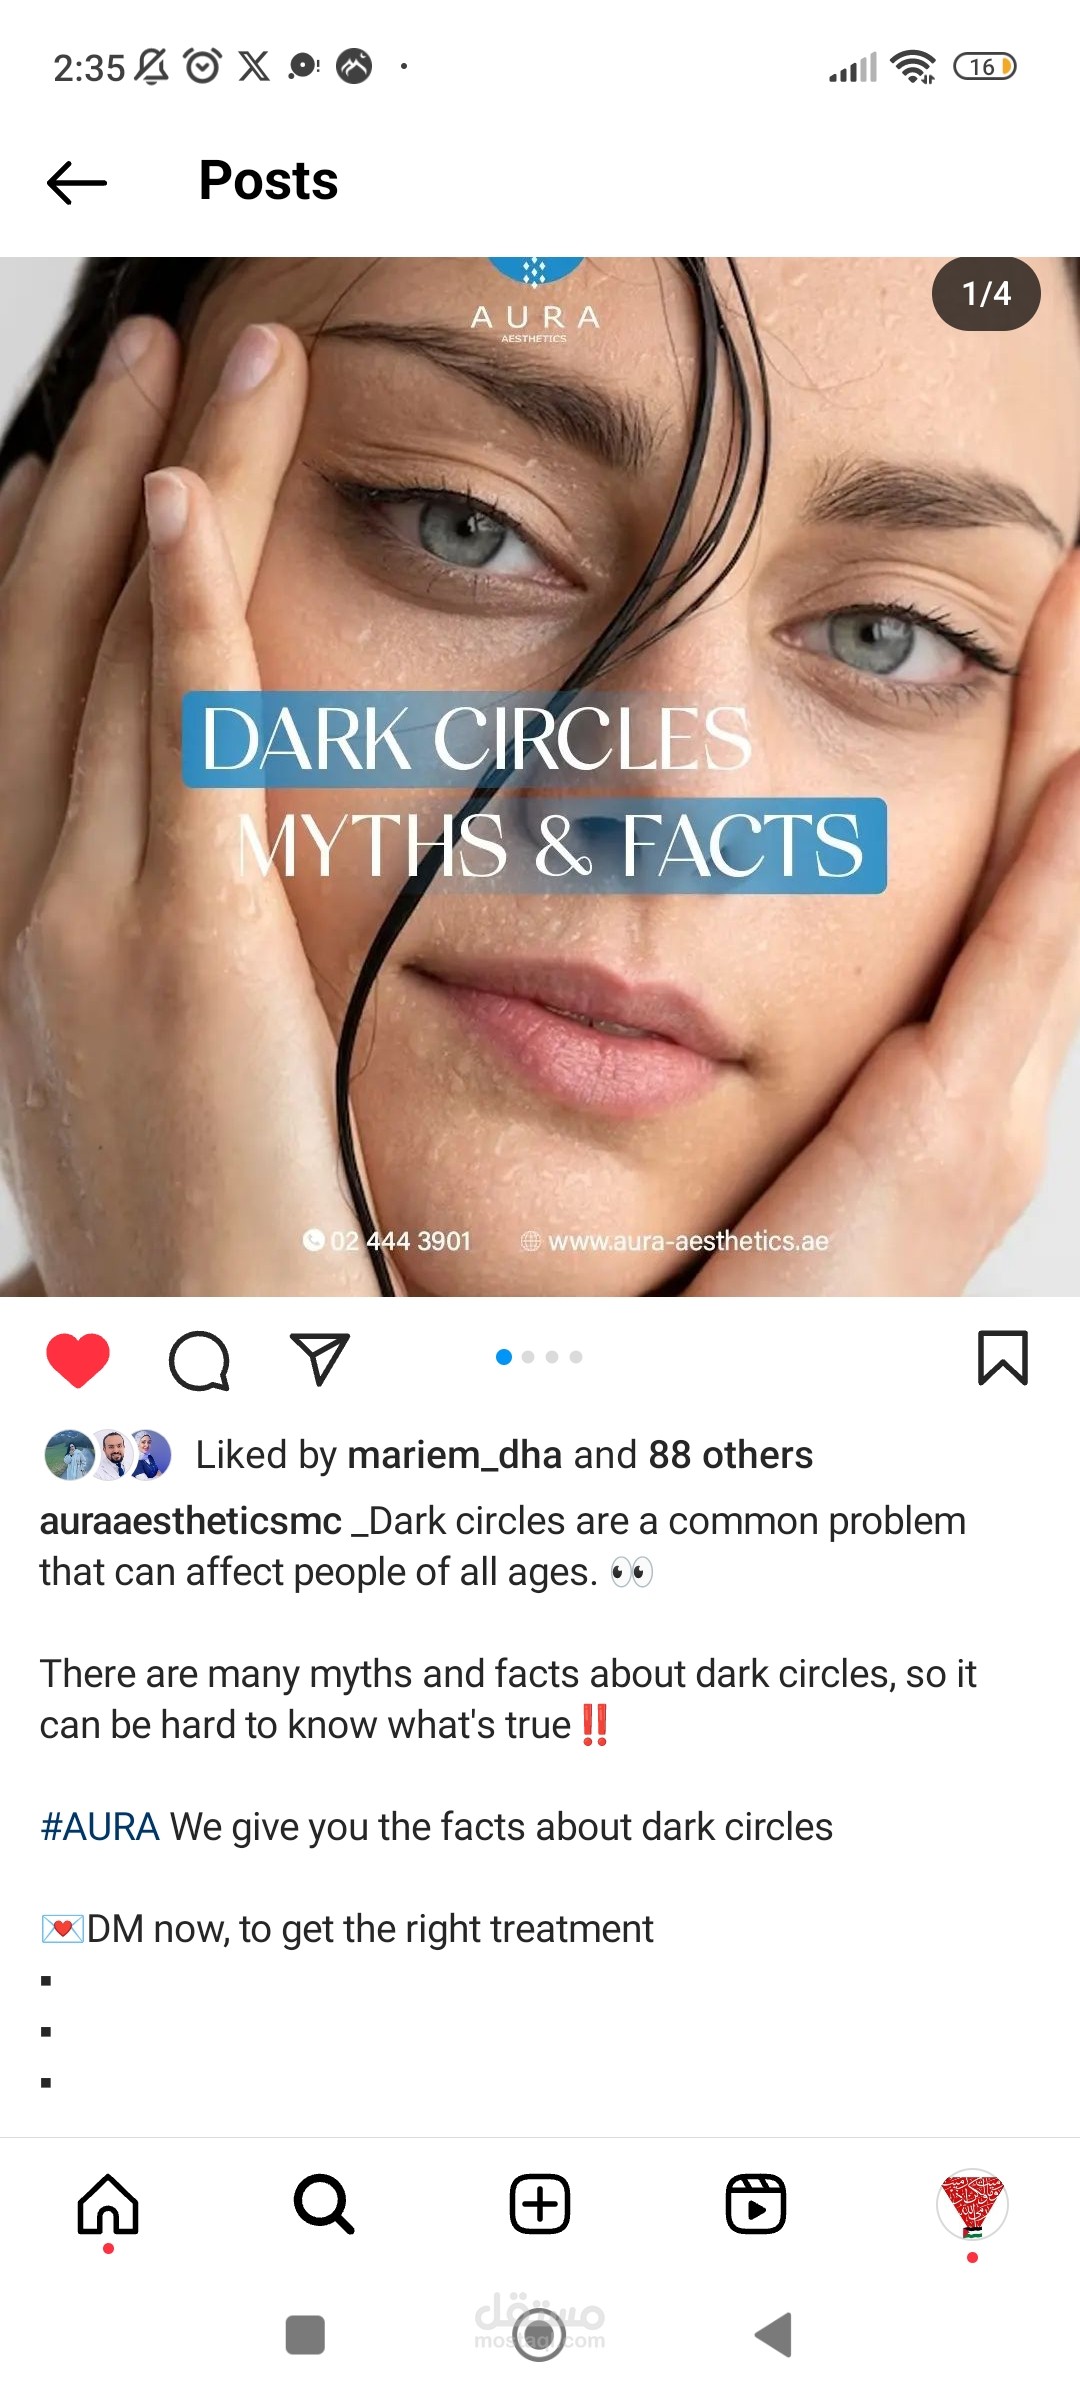
Task: Save post with the bookmark icon
Action: click(x=1002, y=1358)
